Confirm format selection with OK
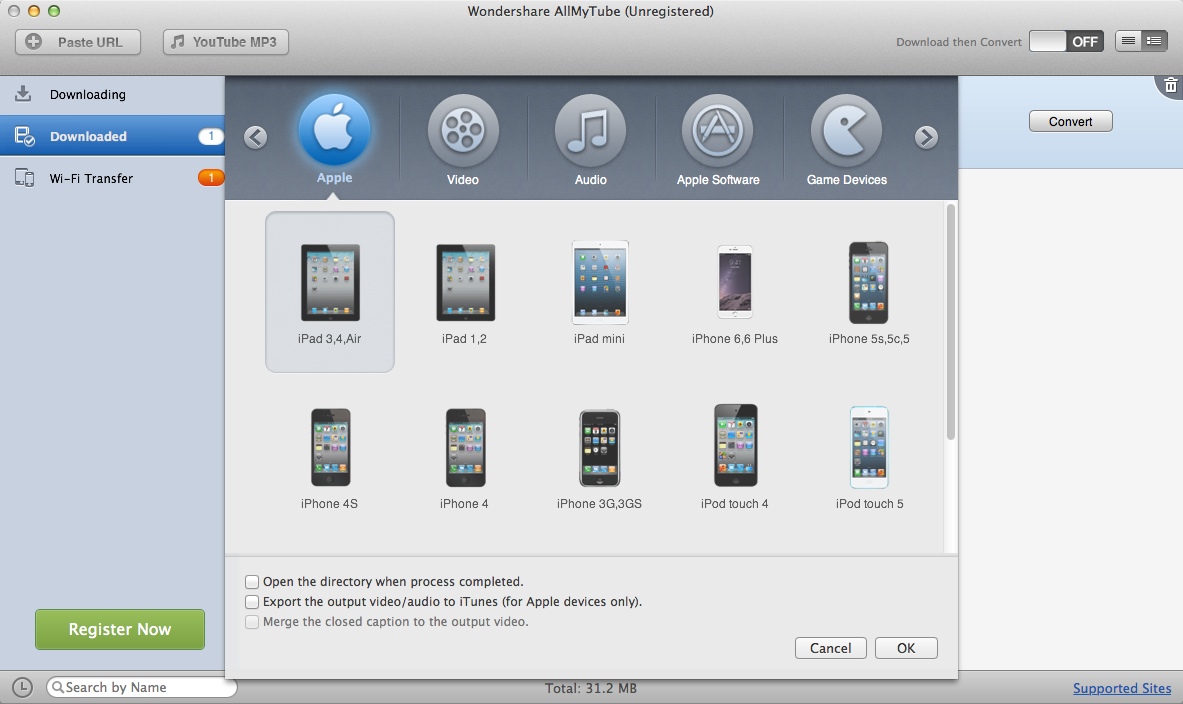 (x=906, y=648)
